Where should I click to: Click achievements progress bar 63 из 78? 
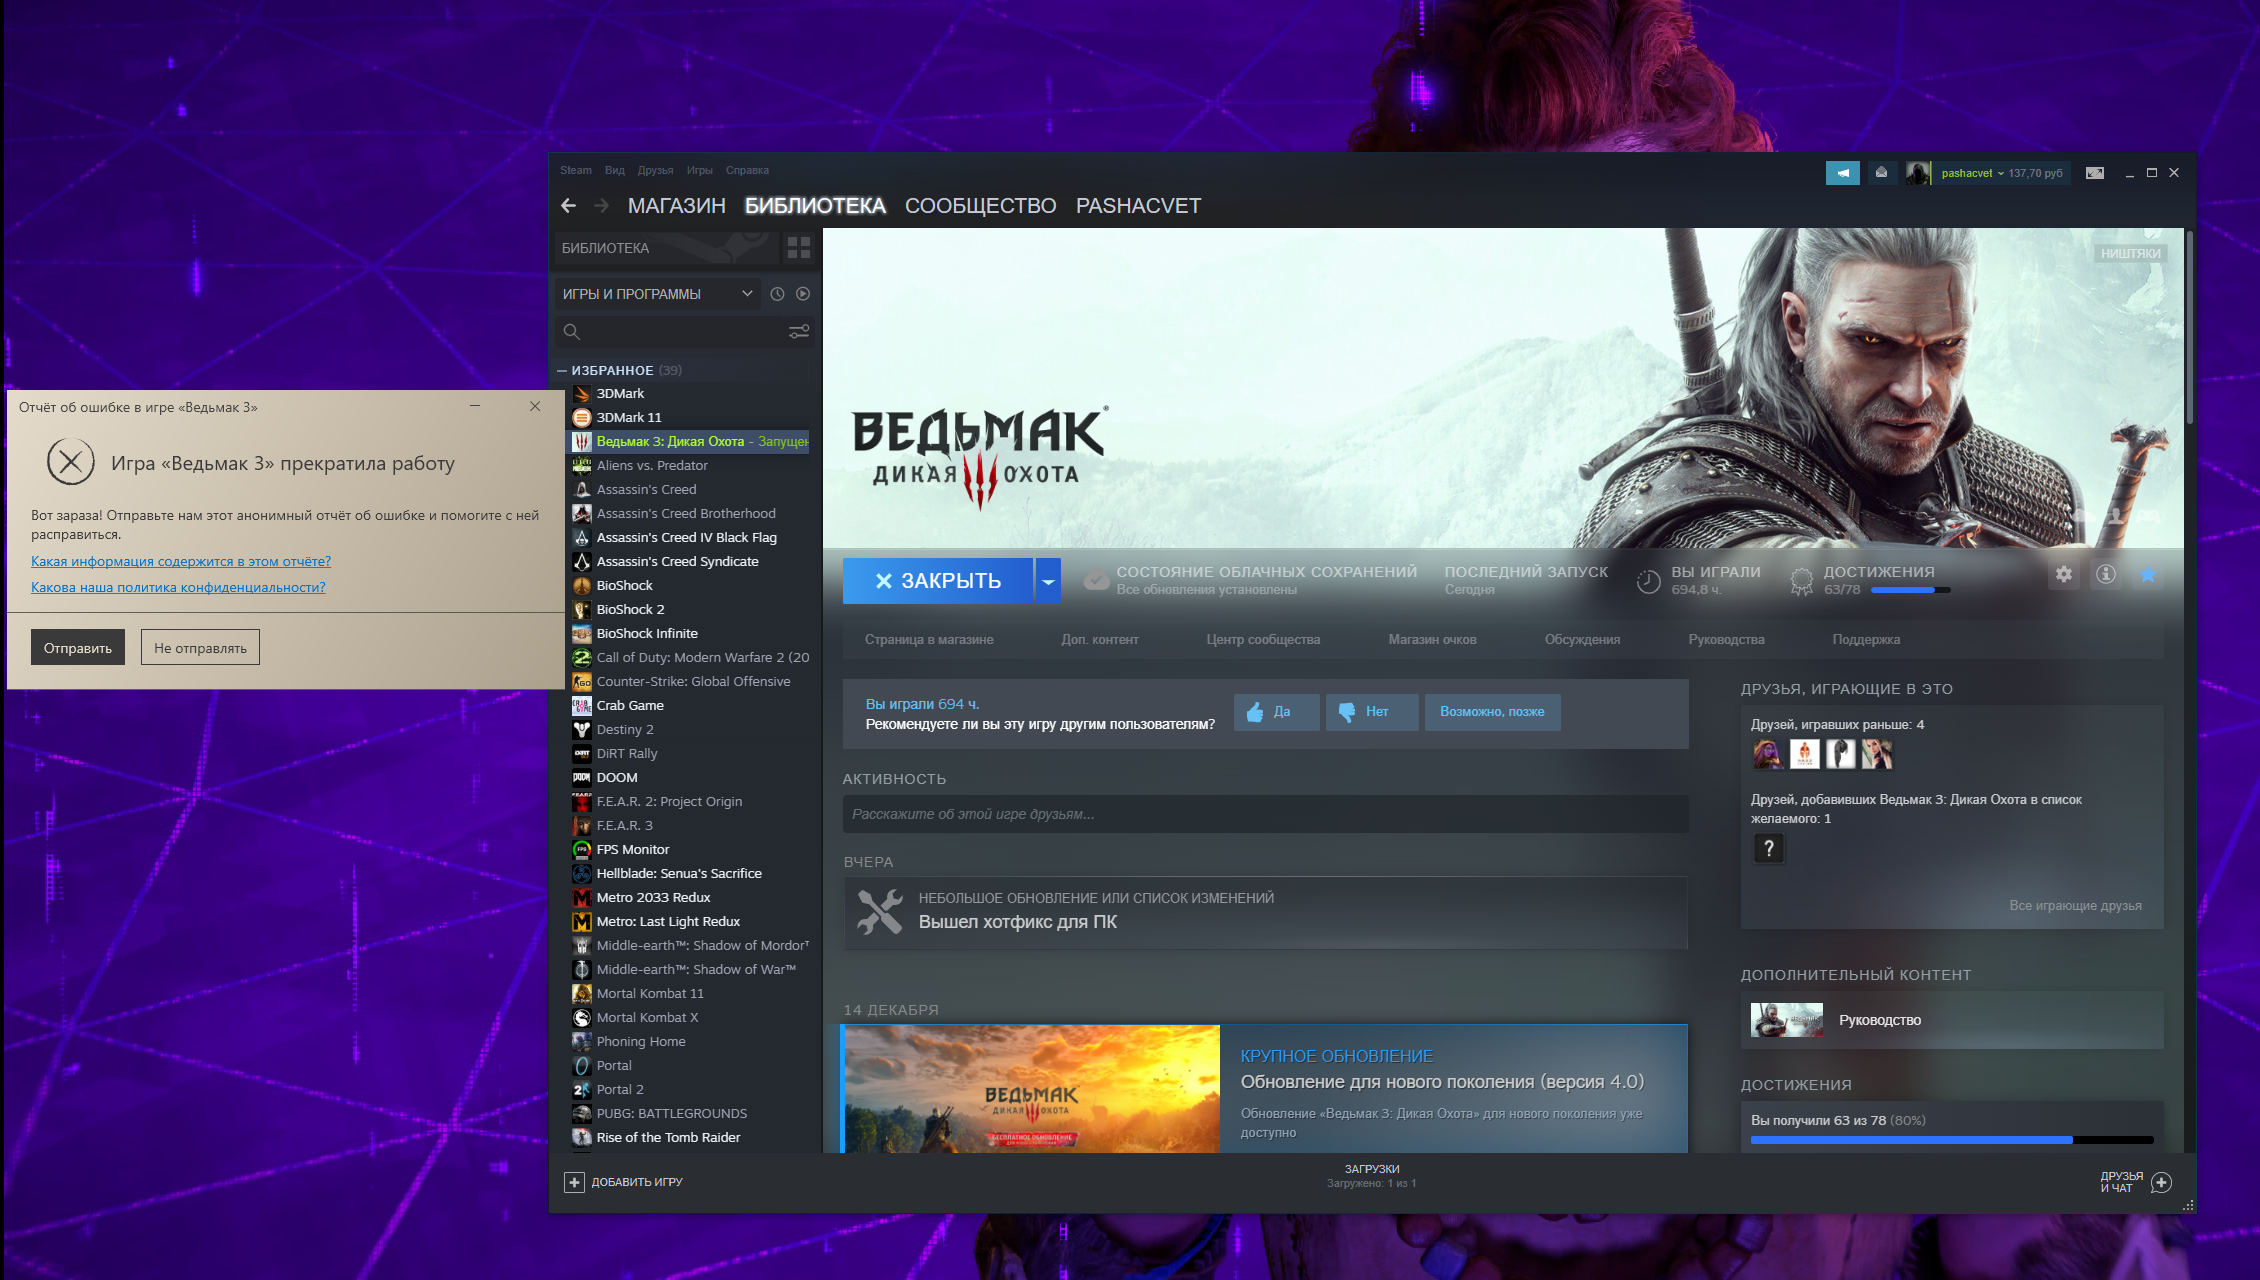tap(1952, 1140)
